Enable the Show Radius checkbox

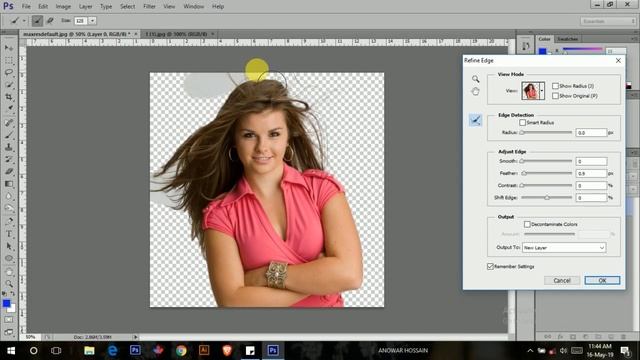pos(555,86)
